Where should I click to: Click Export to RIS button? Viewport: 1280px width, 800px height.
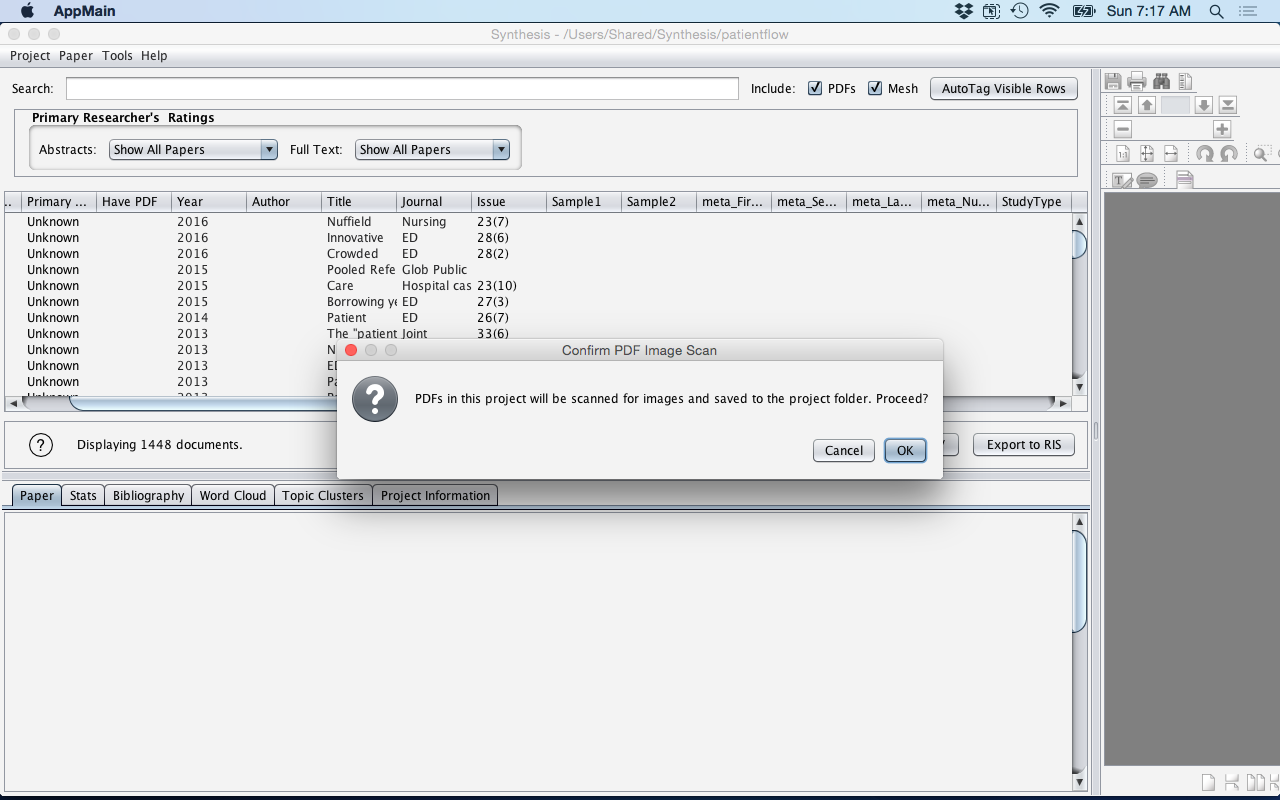pos(1024,445)
